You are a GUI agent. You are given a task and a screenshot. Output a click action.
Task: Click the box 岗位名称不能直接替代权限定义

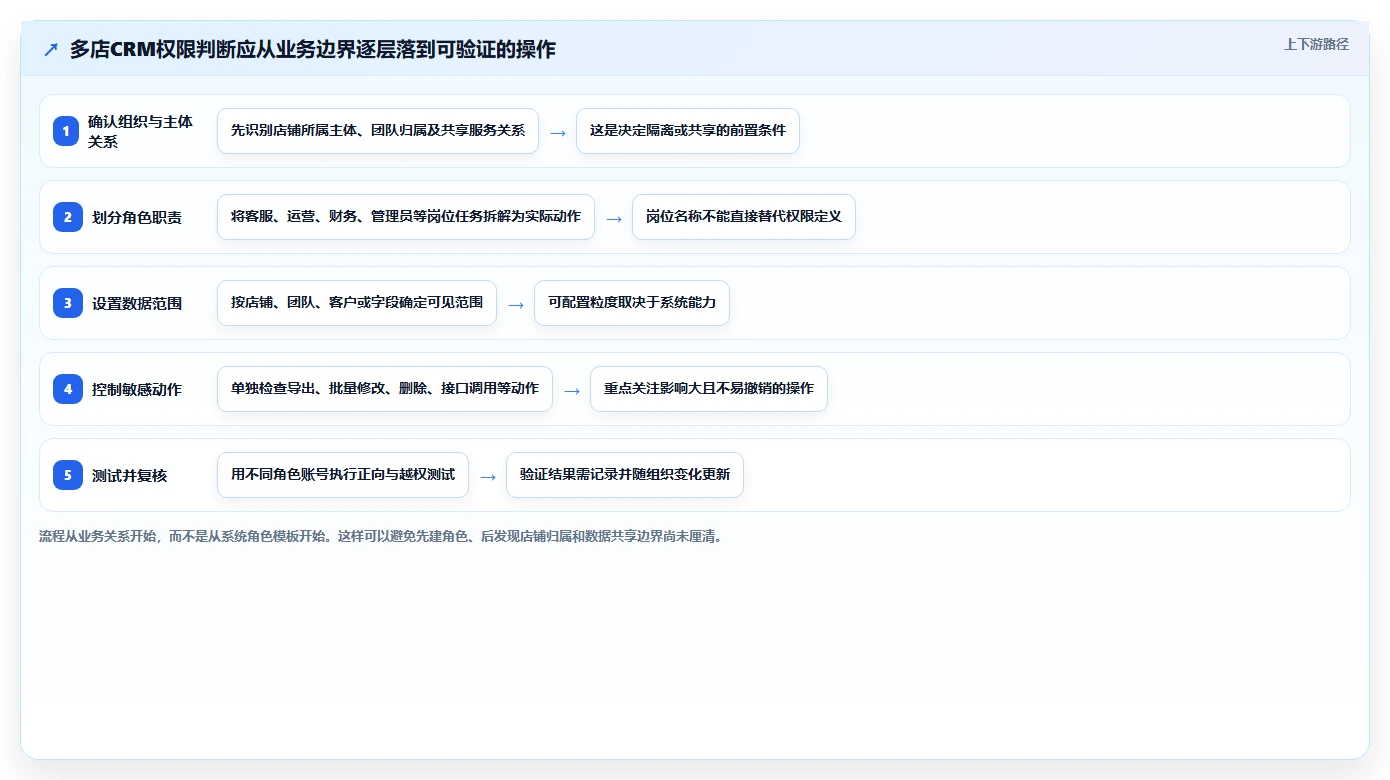[744, 217]
